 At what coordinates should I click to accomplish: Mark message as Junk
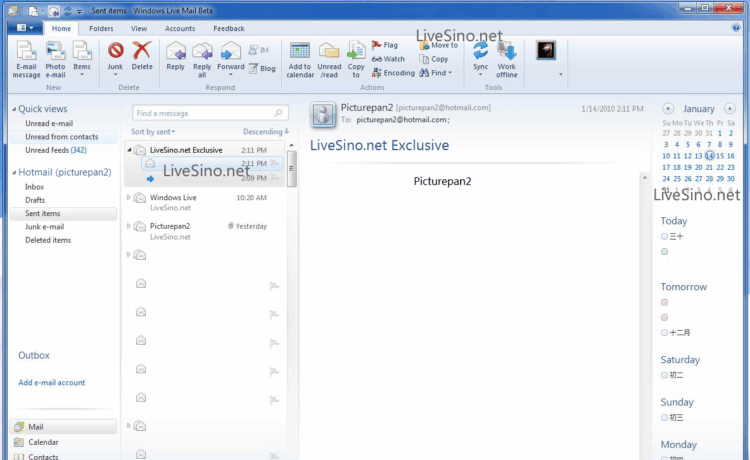tap(115, 59)
